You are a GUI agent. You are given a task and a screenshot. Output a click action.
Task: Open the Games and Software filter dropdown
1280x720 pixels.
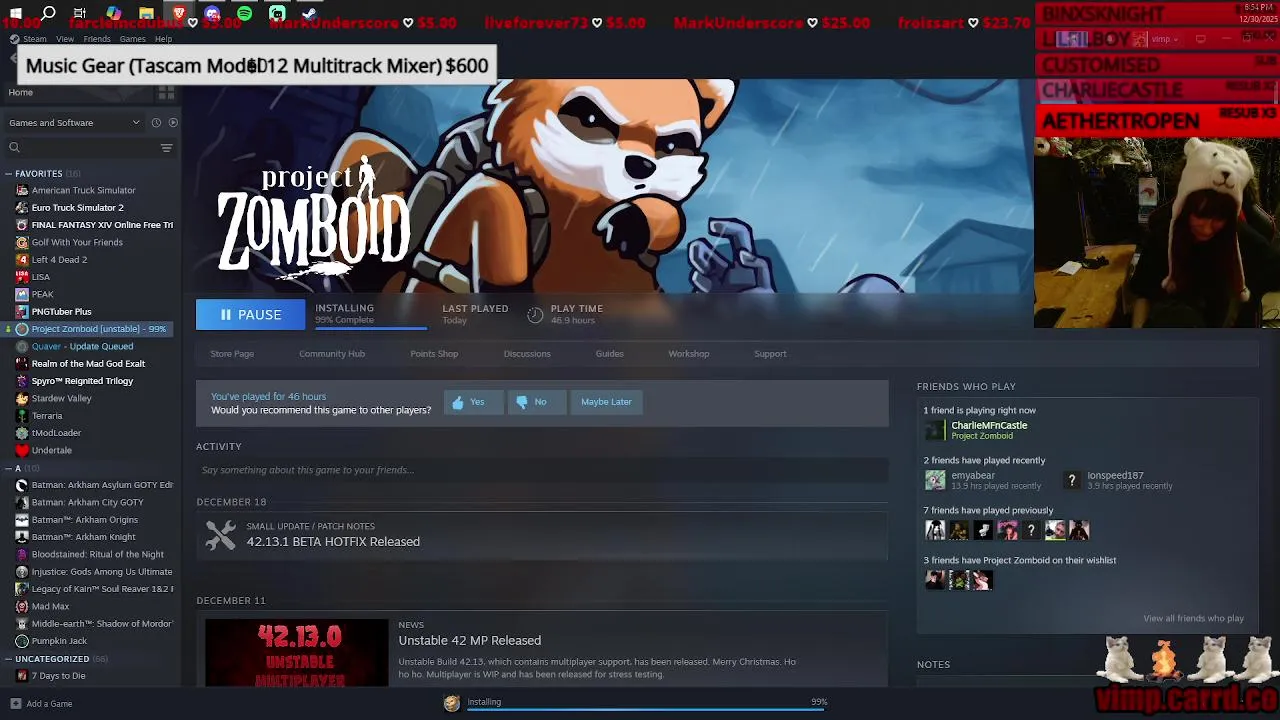point(74,123)
